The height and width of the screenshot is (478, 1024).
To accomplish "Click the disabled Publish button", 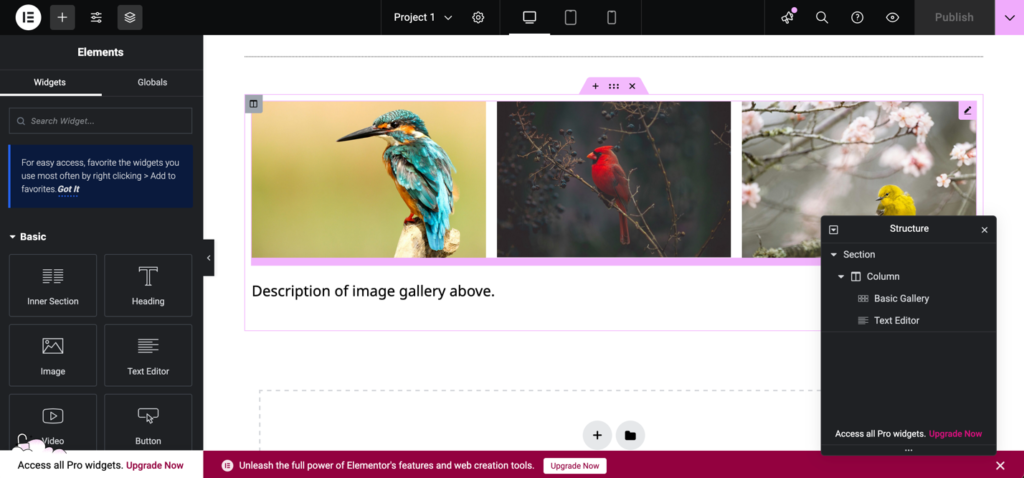I will 954,18.
